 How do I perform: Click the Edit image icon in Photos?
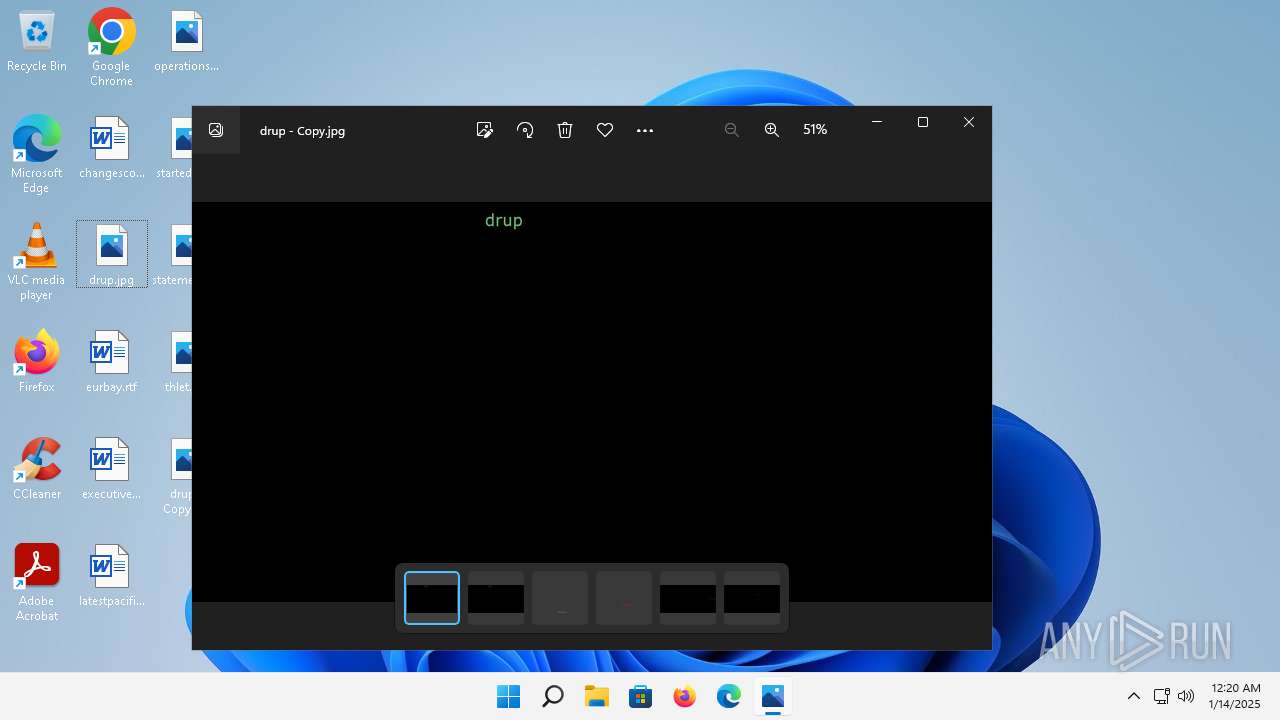click(x=485, y=130)
